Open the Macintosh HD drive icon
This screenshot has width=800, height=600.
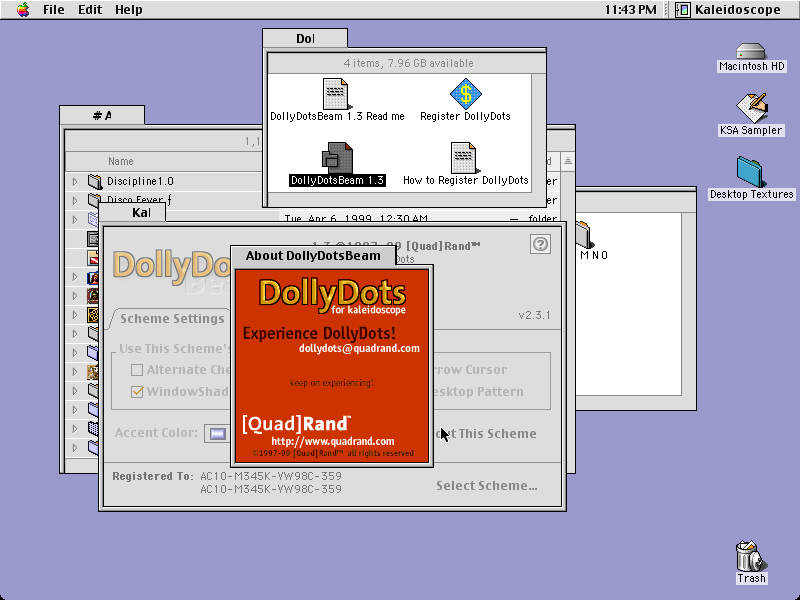751,51
